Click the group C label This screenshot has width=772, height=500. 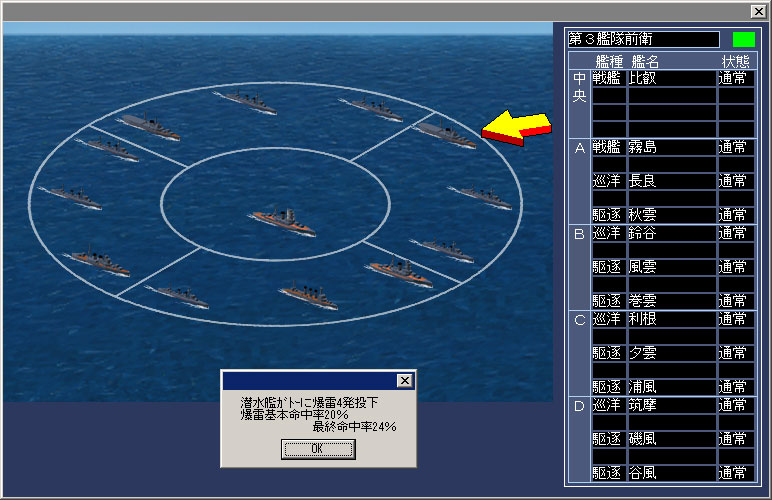click(579, 320)
